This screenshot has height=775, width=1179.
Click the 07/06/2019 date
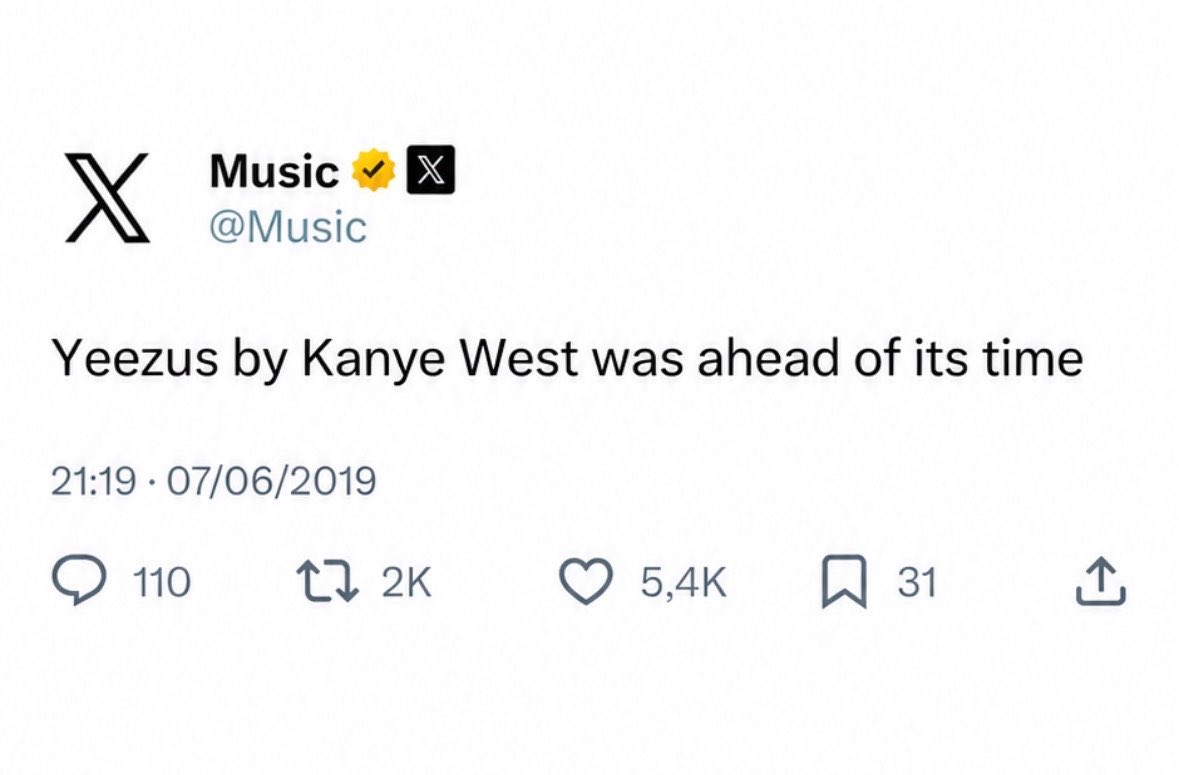click(x=271, y=481)
